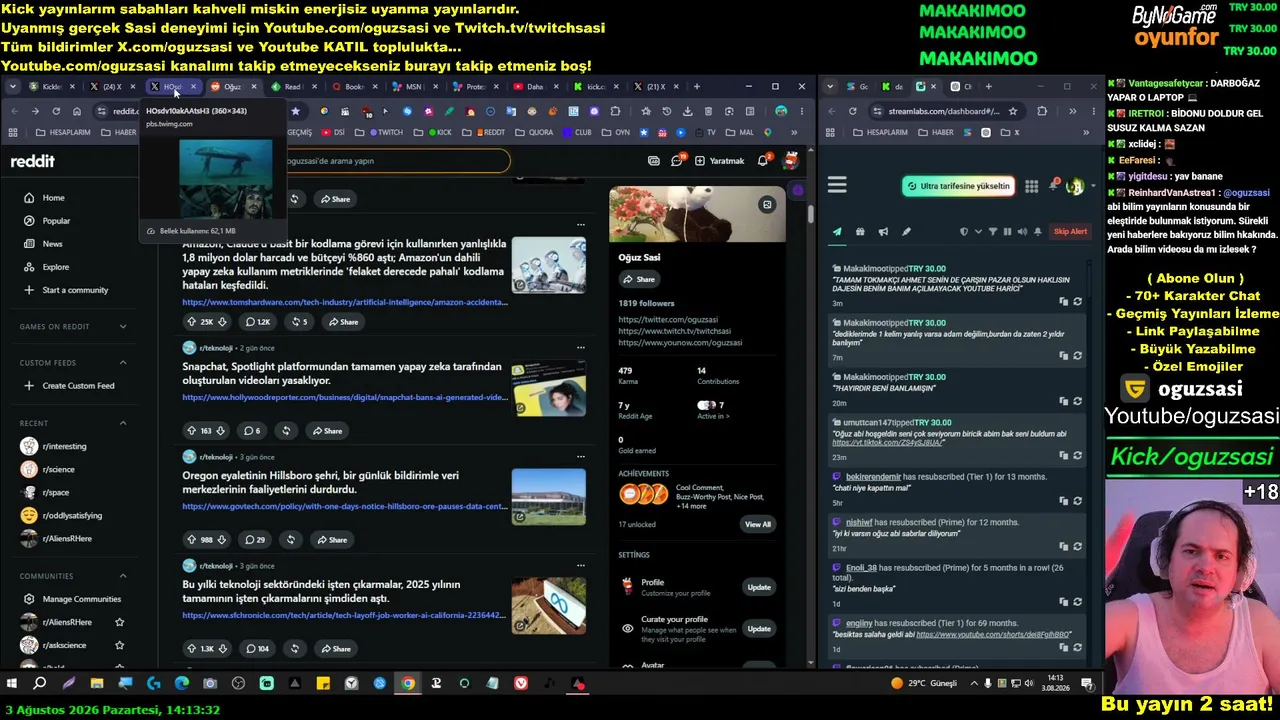Open Streamlabs hamburger menu
Viewport: 1280px width, 720px height.
(837, 185)
